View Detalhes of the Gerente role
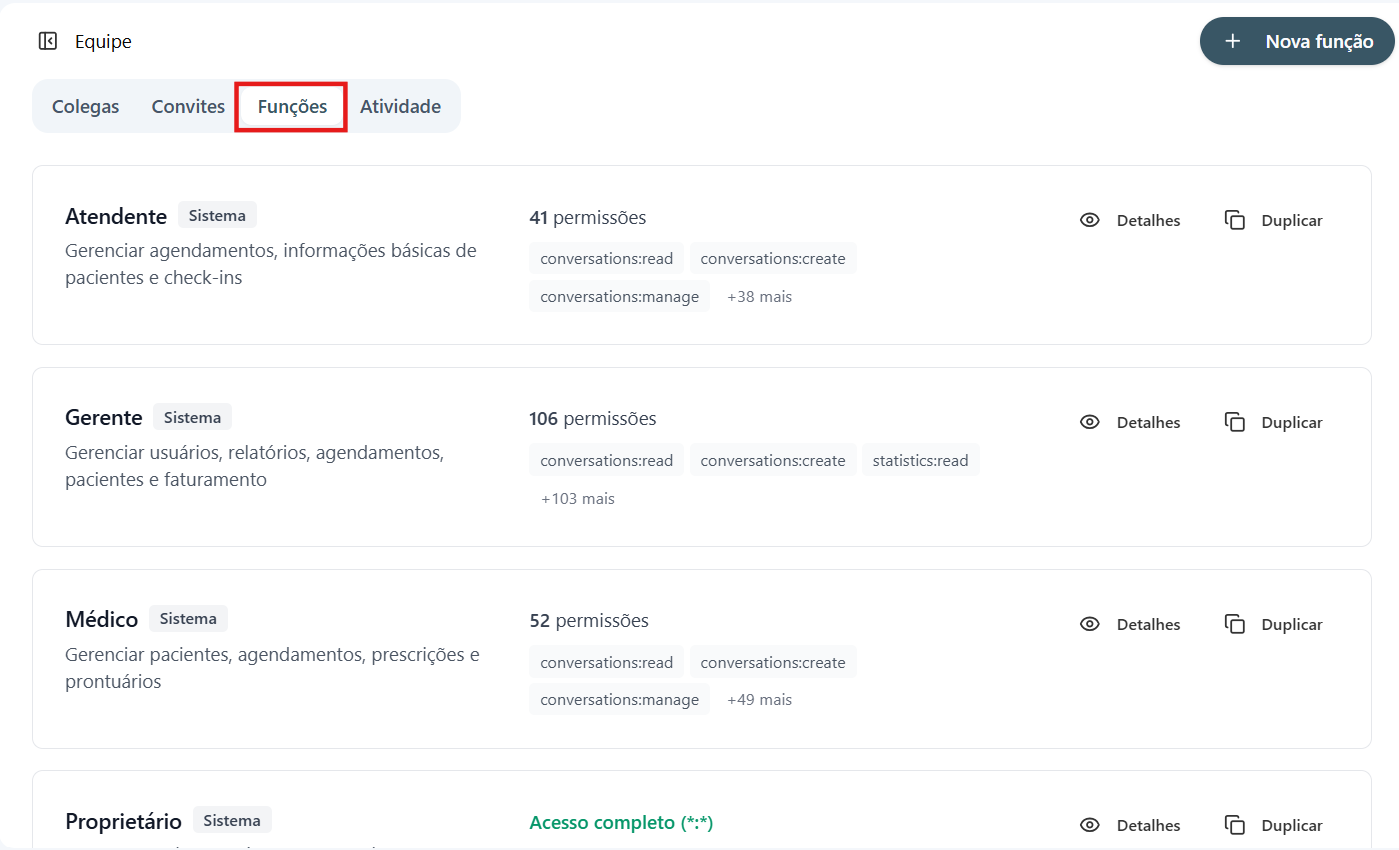1399x850 pixels. [x=1131, y=422]
